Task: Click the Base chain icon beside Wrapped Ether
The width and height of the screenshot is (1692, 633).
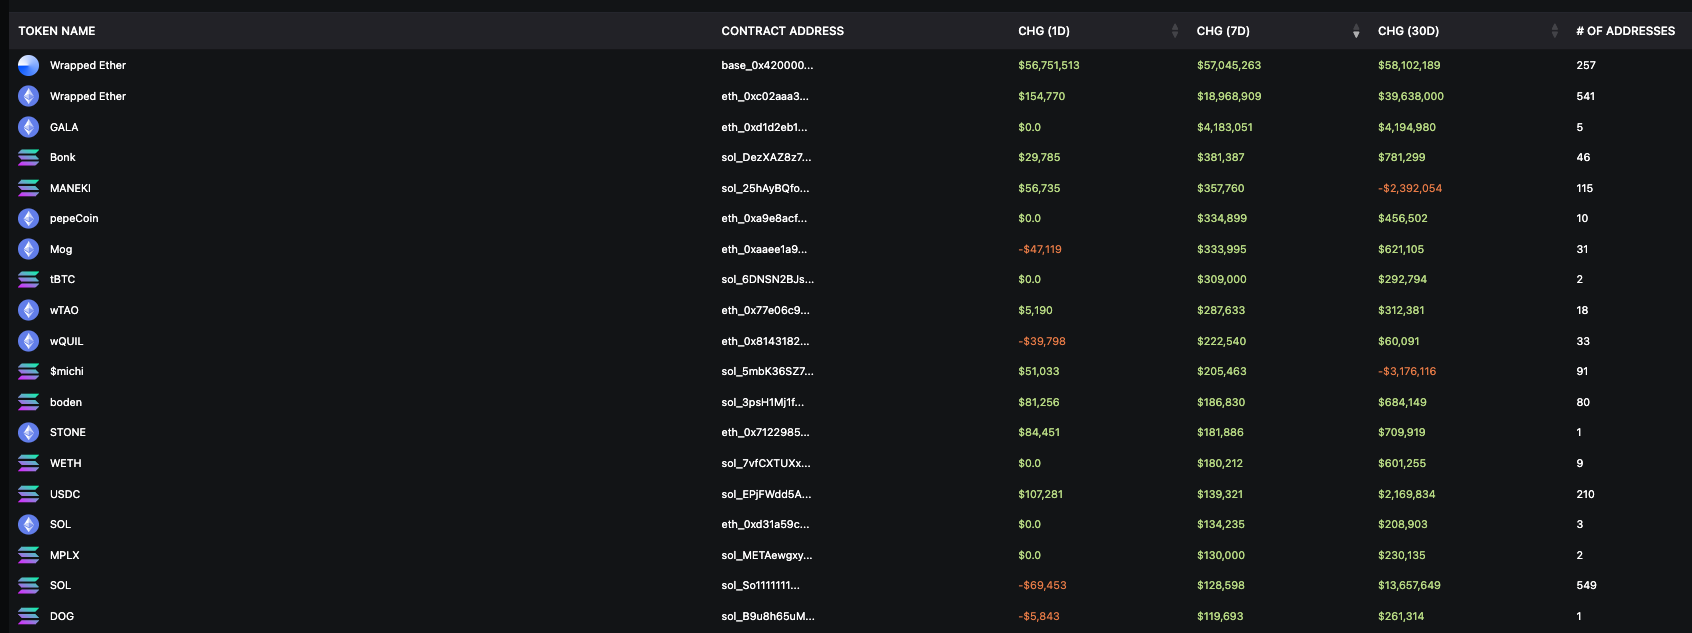Action: click(29, 65)
